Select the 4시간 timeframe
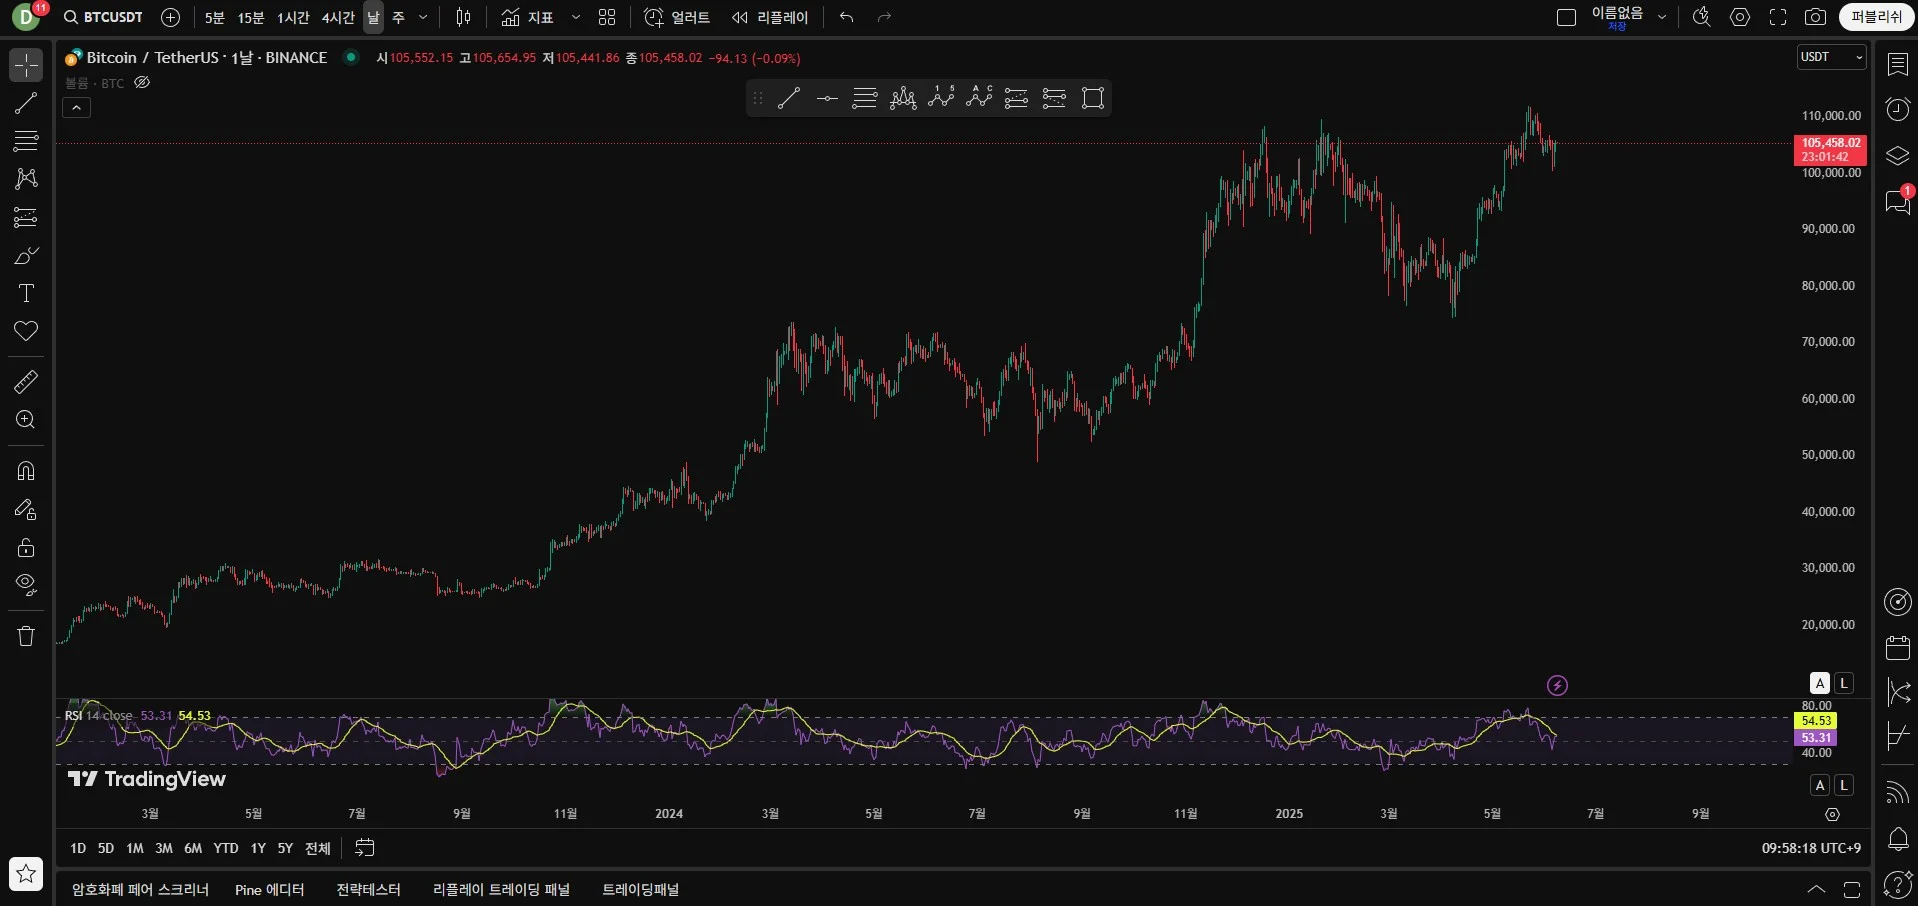The image size is (1918, 906). 338,17
